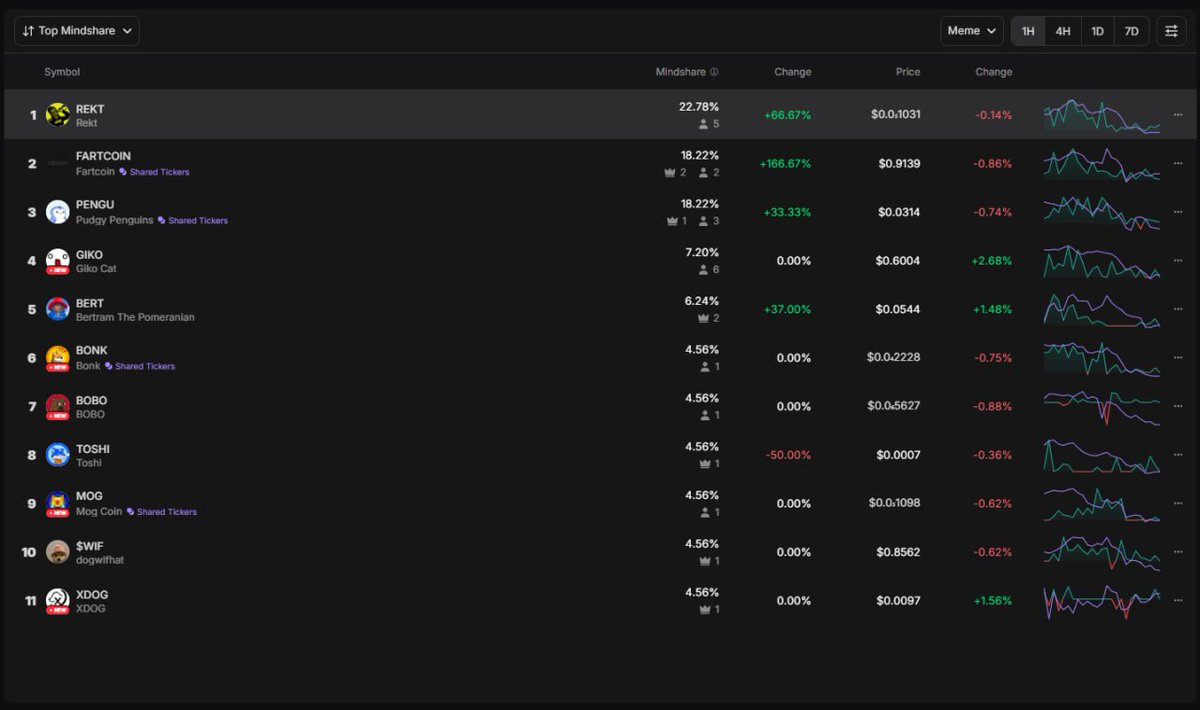Click $WIF price $0.8562
Screen dimensions: 1200x710
(898, 552)
